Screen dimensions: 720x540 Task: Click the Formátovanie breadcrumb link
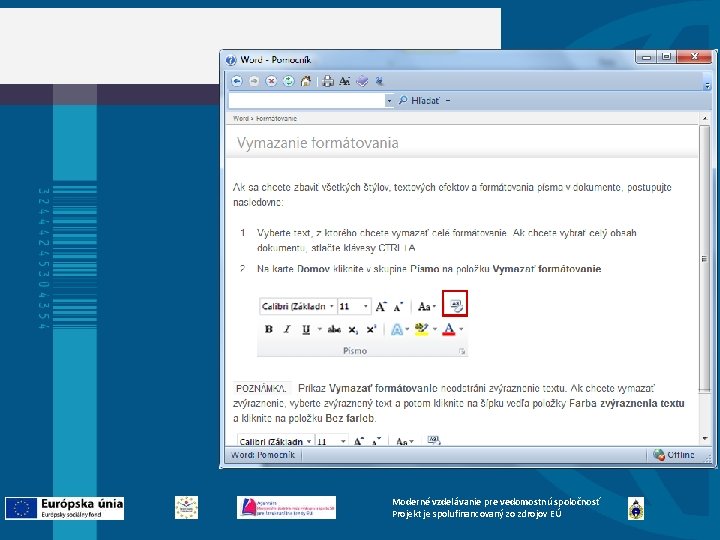[x=276, y=118]
